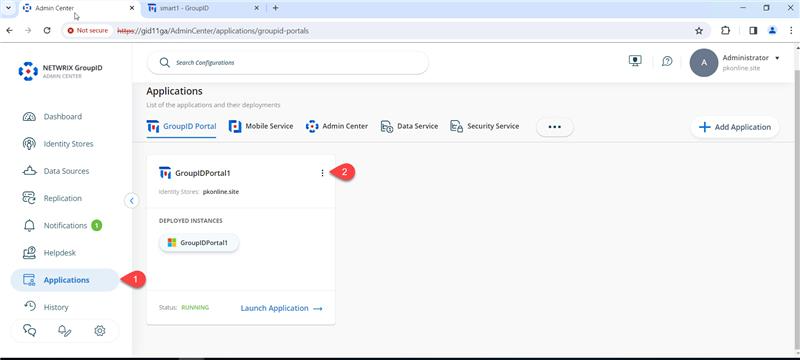Open the chat feedback icon at sidebar bottom
This screenshot has height=360, width=800.
30,331
